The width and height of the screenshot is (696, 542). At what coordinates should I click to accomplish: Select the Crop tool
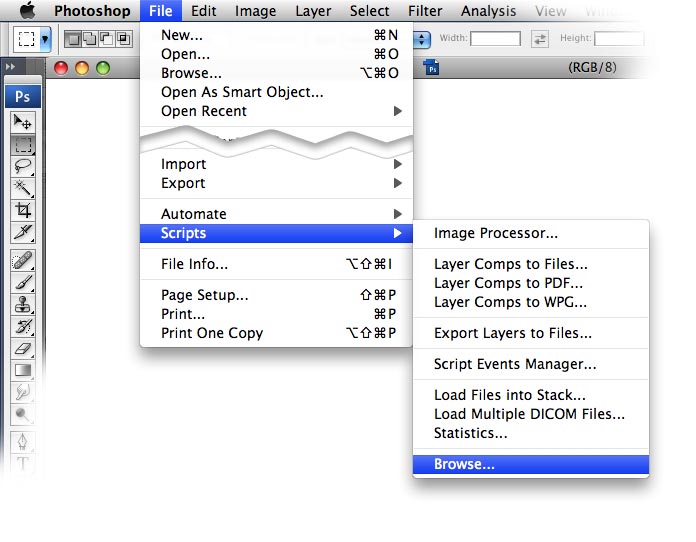tap(23, 210)
